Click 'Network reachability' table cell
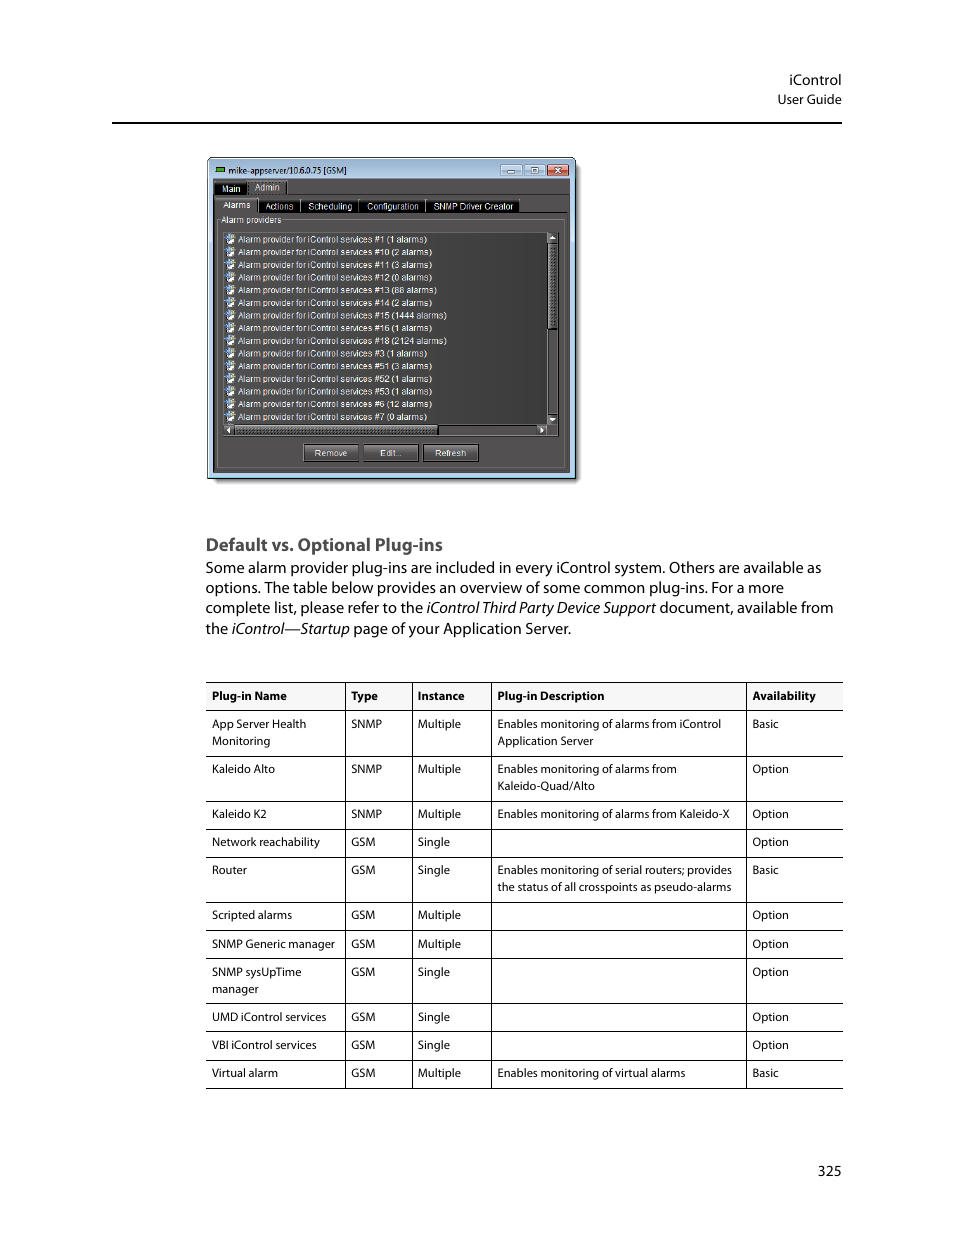 (266, 842)
